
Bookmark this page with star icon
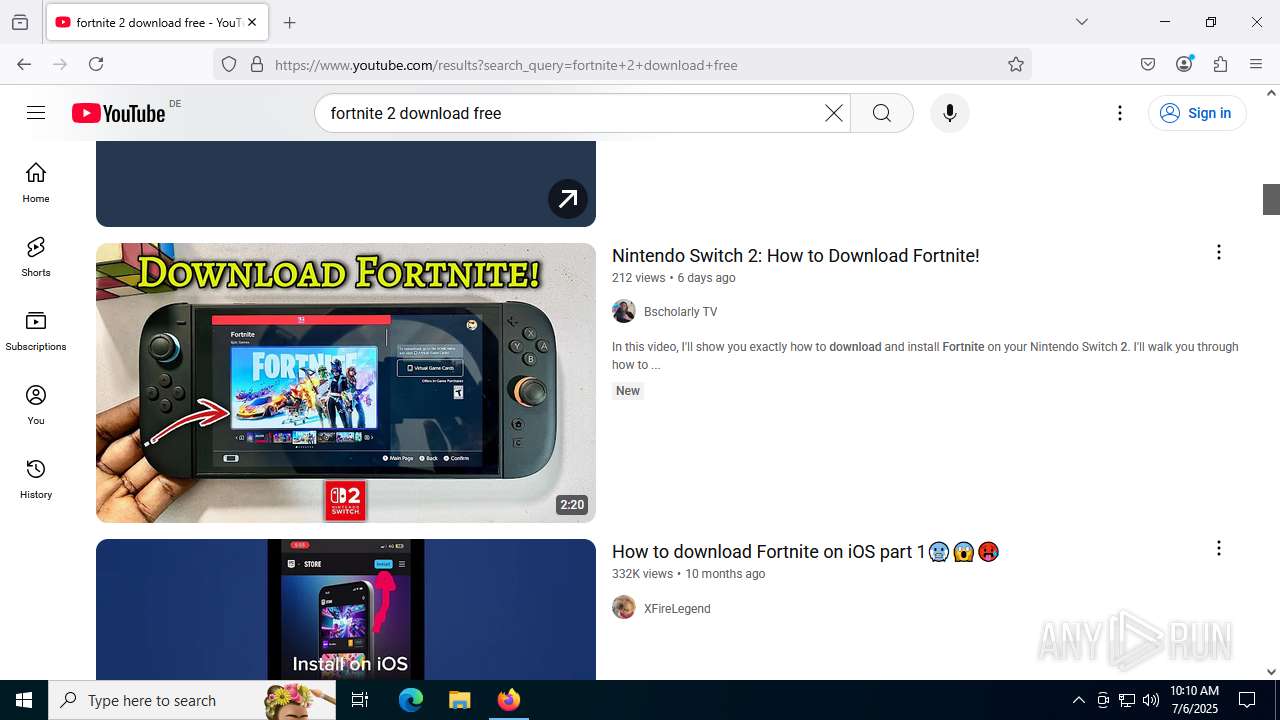pos(1016,65)
